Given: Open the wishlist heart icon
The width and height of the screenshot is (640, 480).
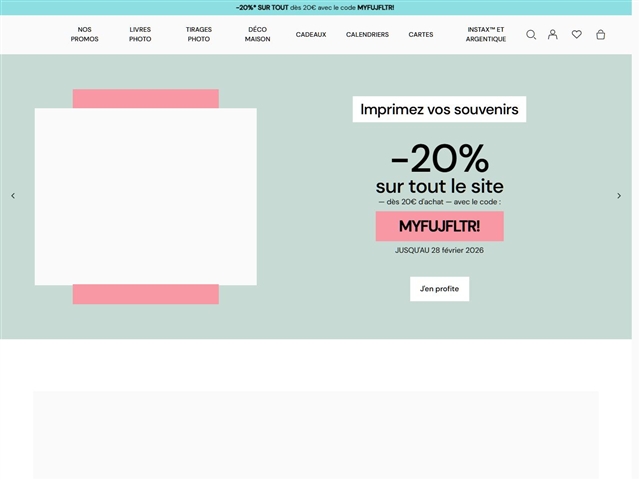Looking at the screenshot, I should [x=576, y=34].
